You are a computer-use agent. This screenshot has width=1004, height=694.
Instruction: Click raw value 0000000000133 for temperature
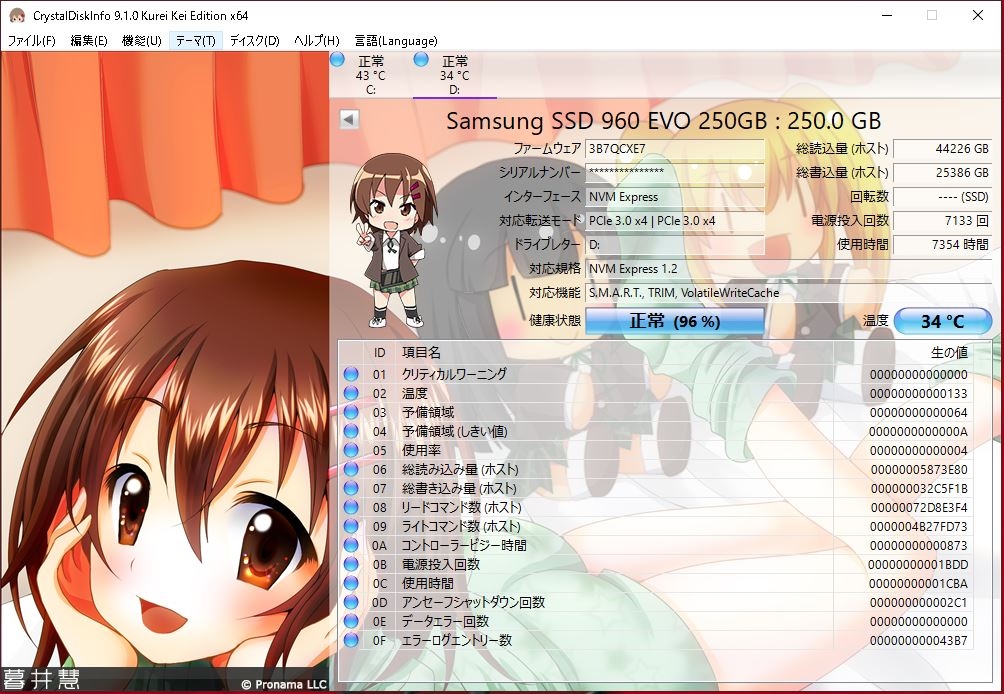click(918, 393)
